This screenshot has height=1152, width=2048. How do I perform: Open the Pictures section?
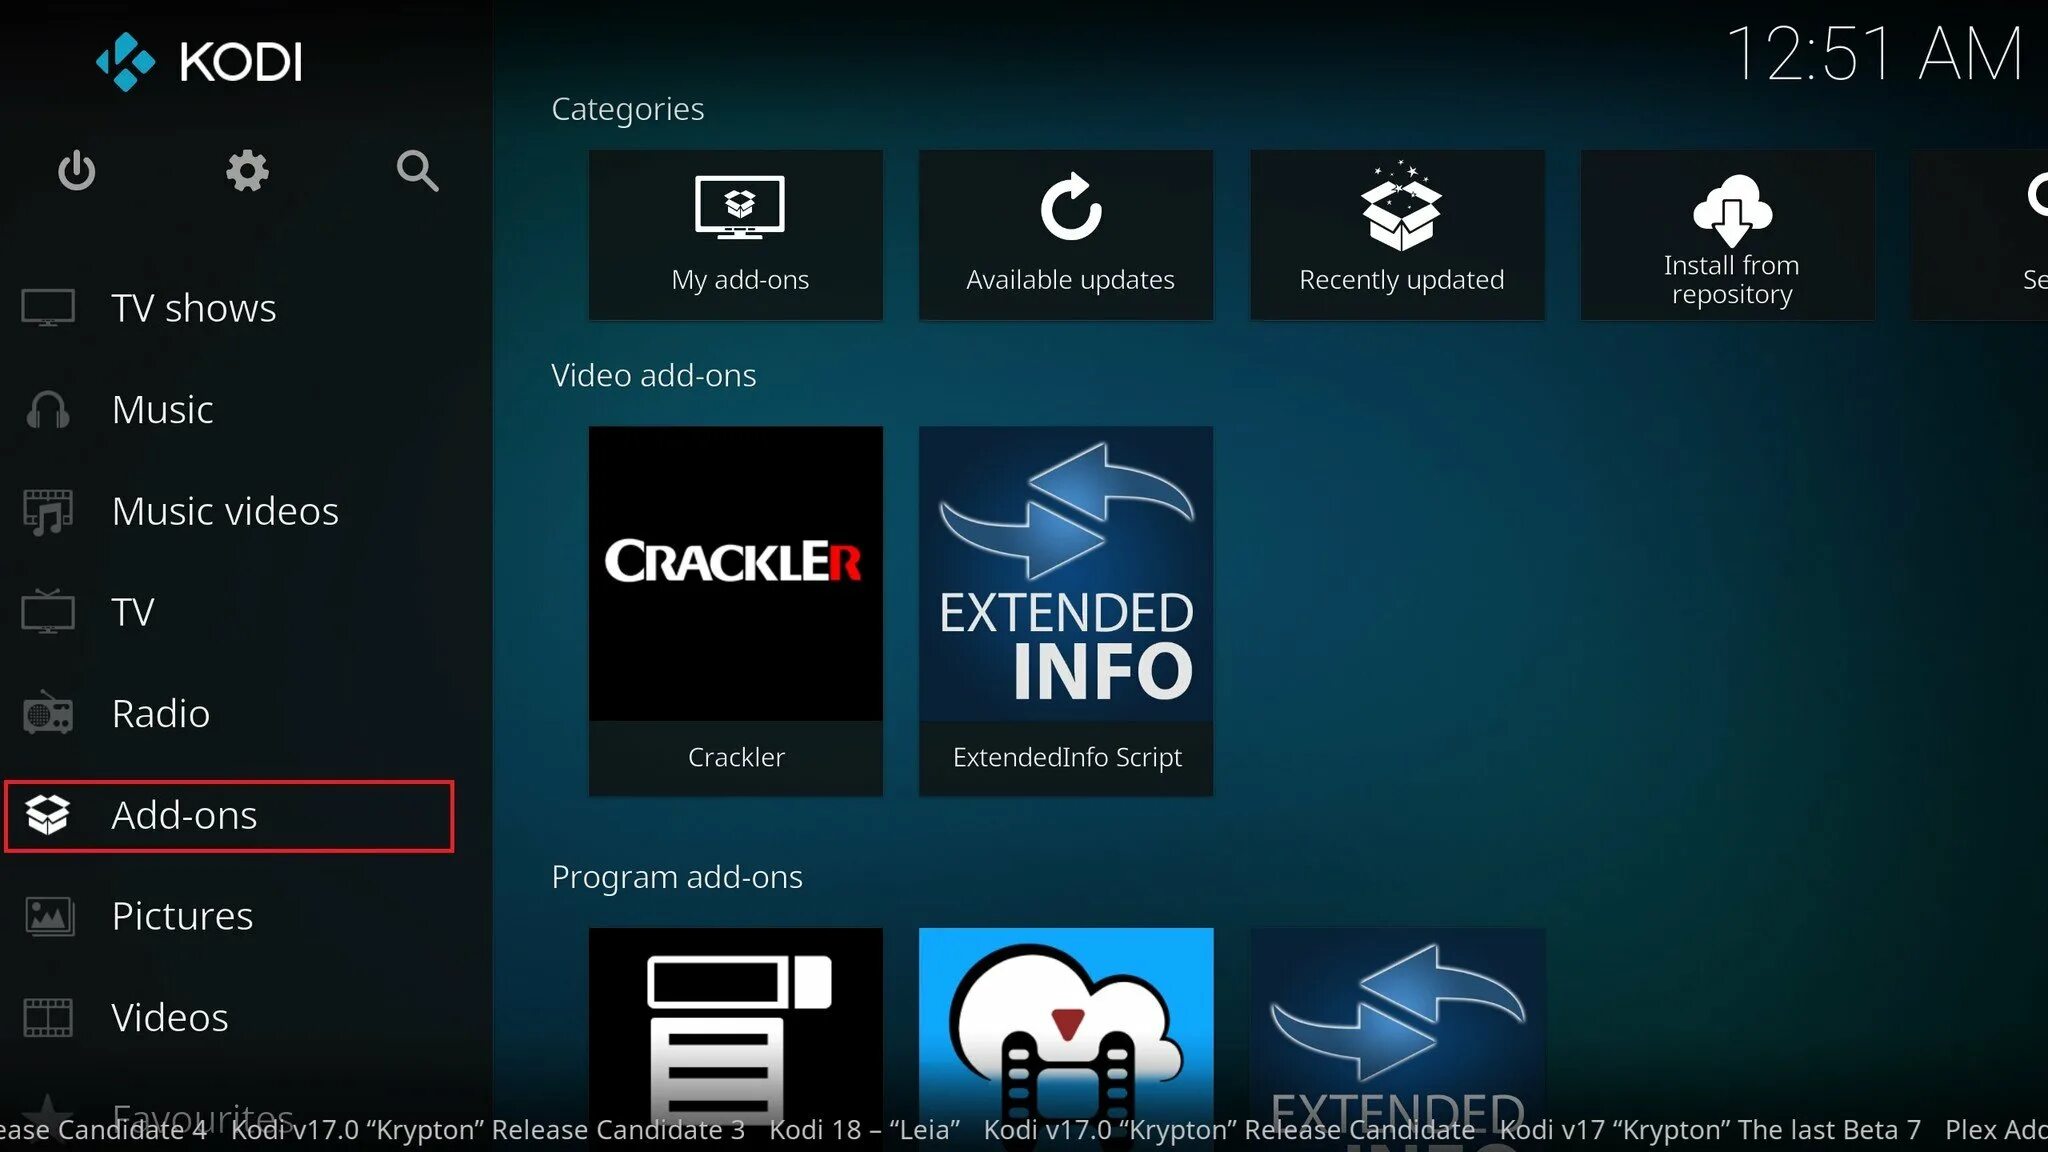(x=182, y=916)
